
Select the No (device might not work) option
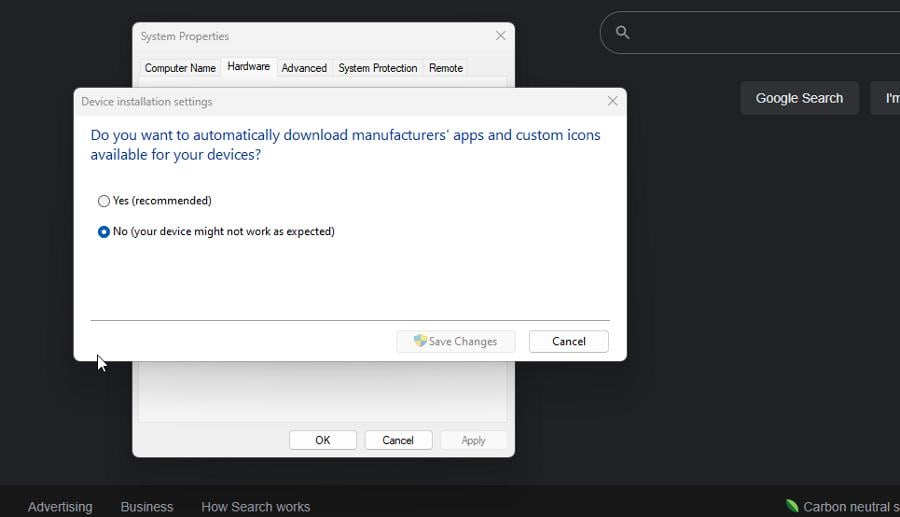click(104, 232)
